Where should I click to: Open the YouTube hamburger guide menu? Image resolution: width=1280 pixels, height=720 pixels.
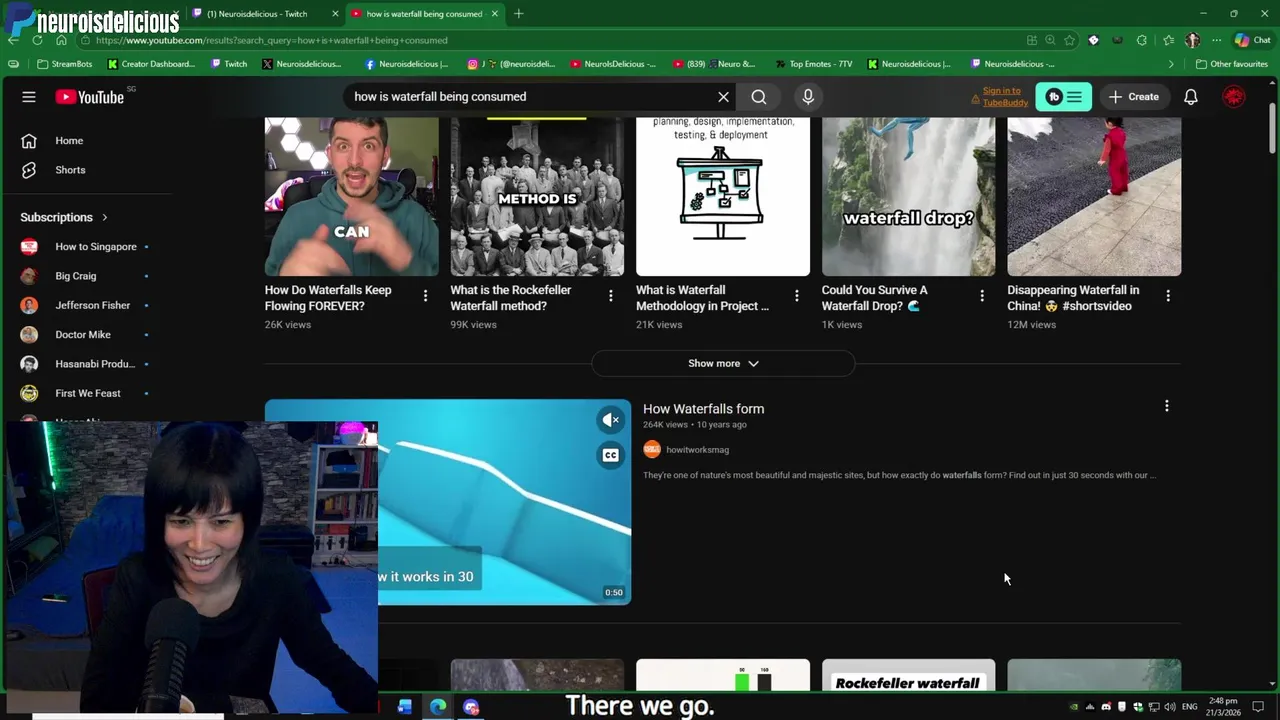click(x=29, y=97)
